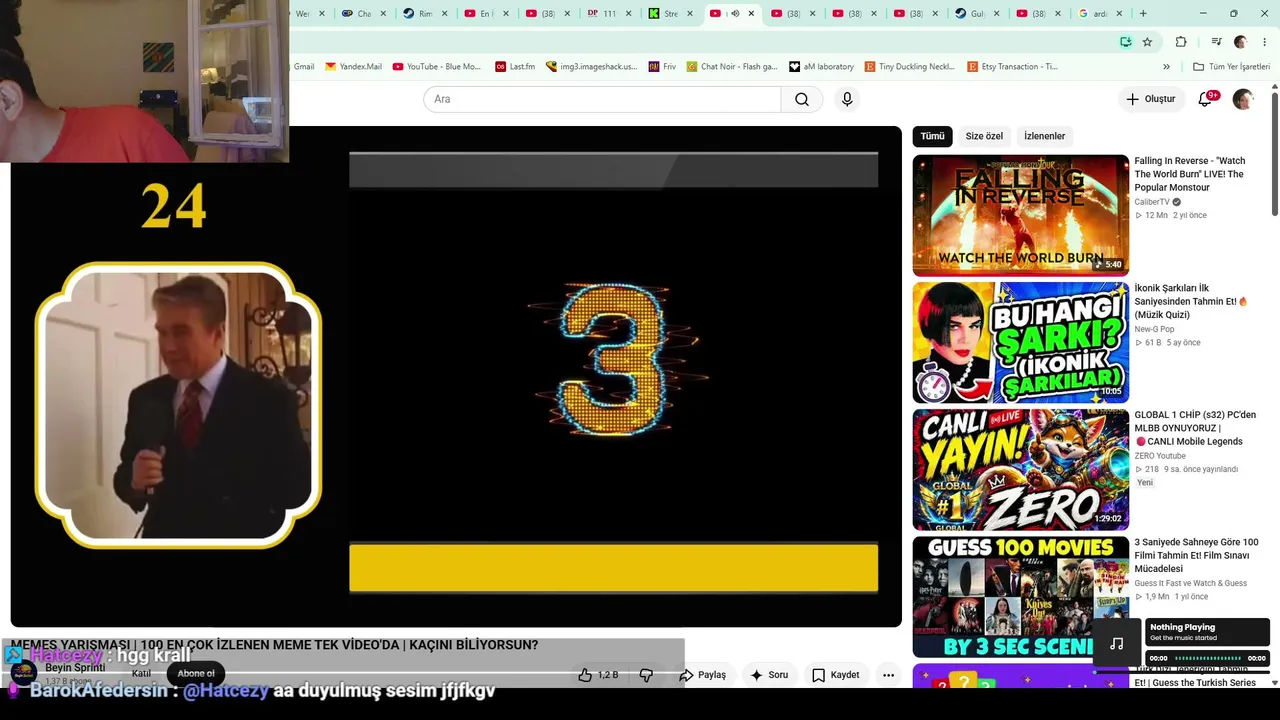
Task: Subscribe with the Abone ol button
Action: tap(196, 673)
